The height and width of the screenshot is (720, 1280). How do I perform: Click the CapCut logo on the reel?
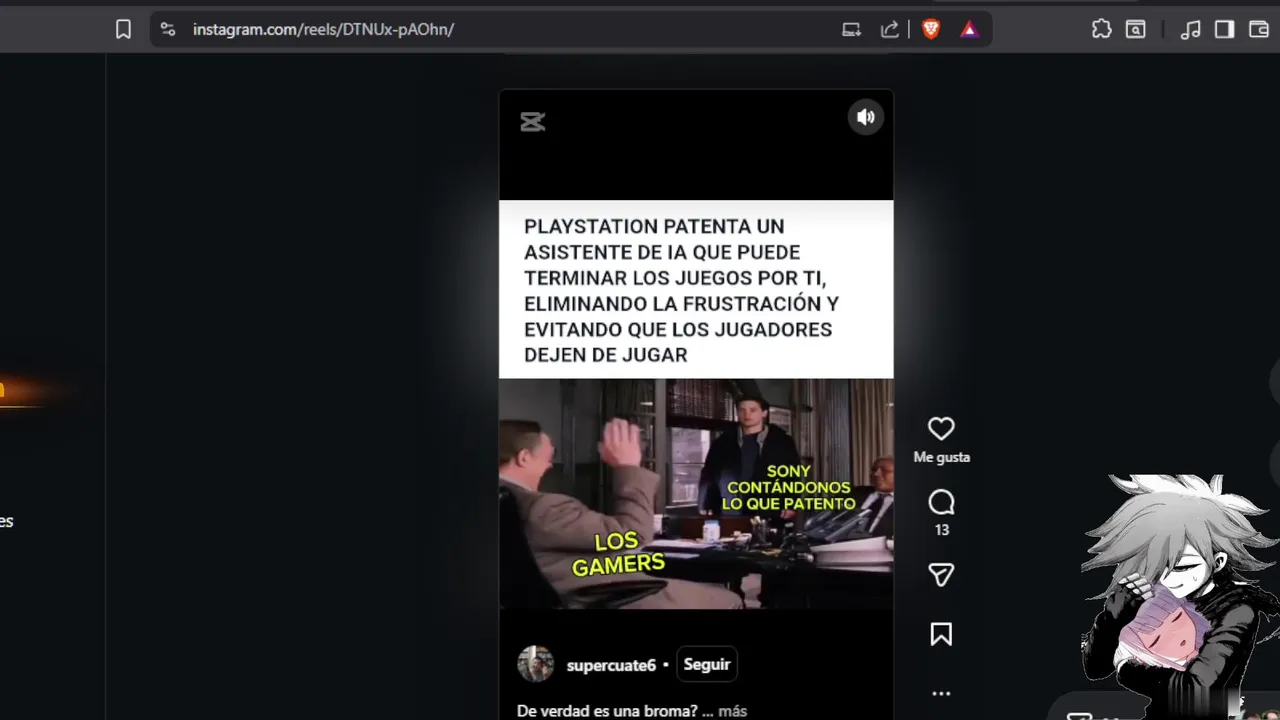532,122
